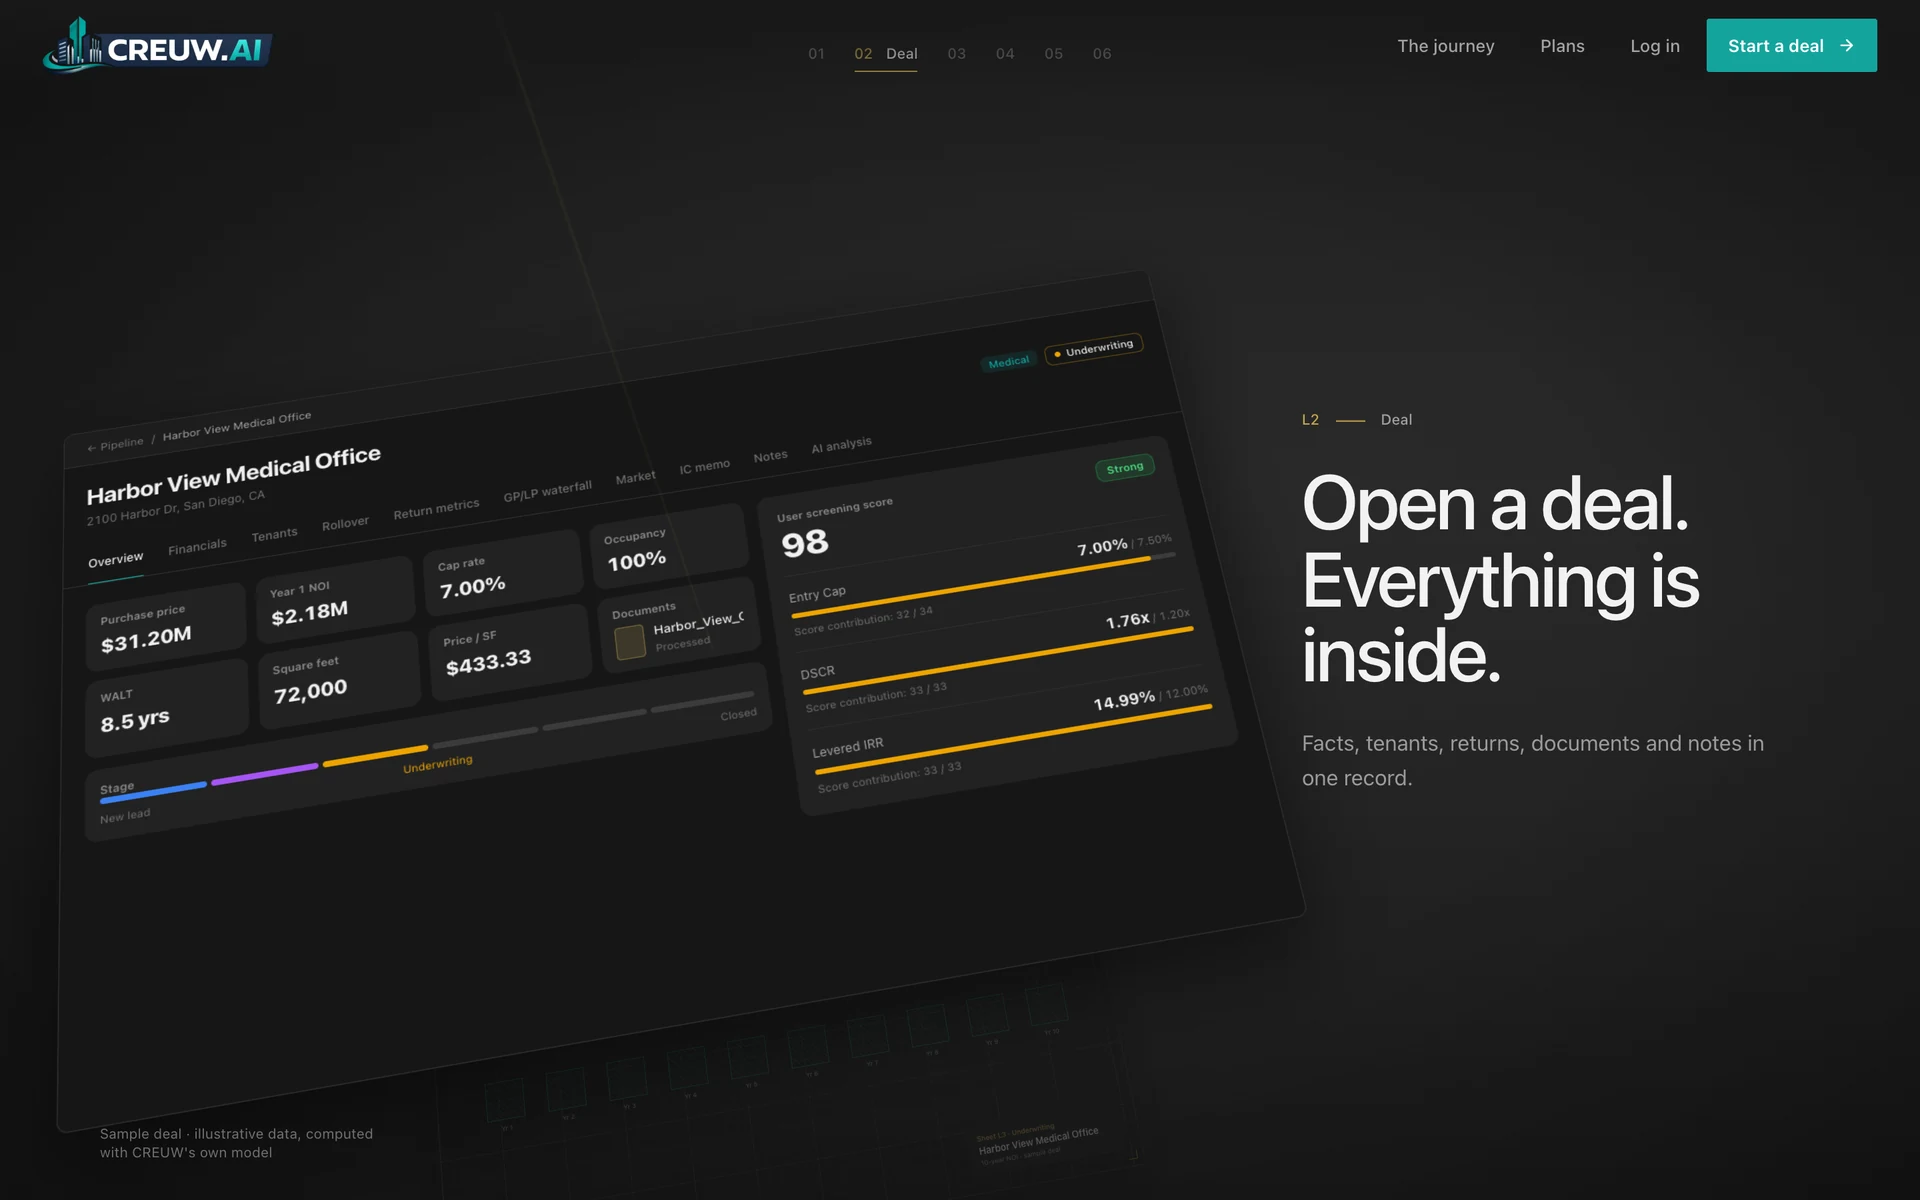Click the DSCR progress bar

click(997, 661)
